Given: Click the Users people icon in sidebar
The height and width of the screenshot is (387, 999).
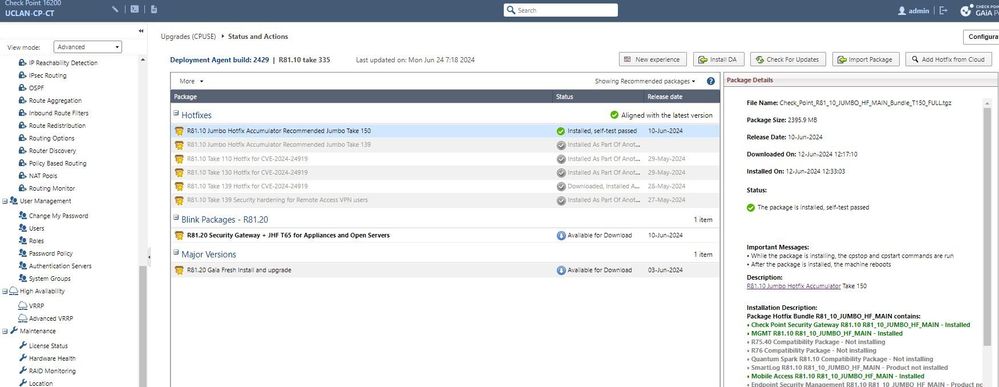Looking at the screenshot, I should 23,228.
